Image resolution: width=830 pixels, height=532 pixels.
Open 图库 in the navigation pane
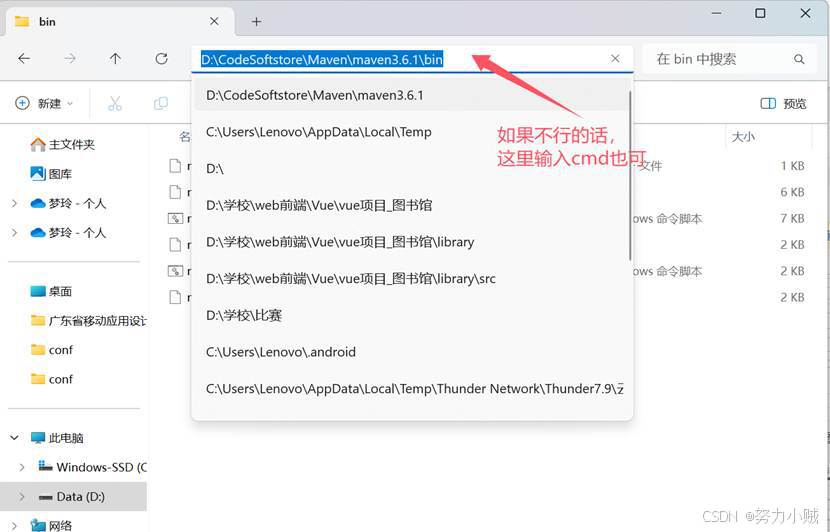tap(60, 174)
